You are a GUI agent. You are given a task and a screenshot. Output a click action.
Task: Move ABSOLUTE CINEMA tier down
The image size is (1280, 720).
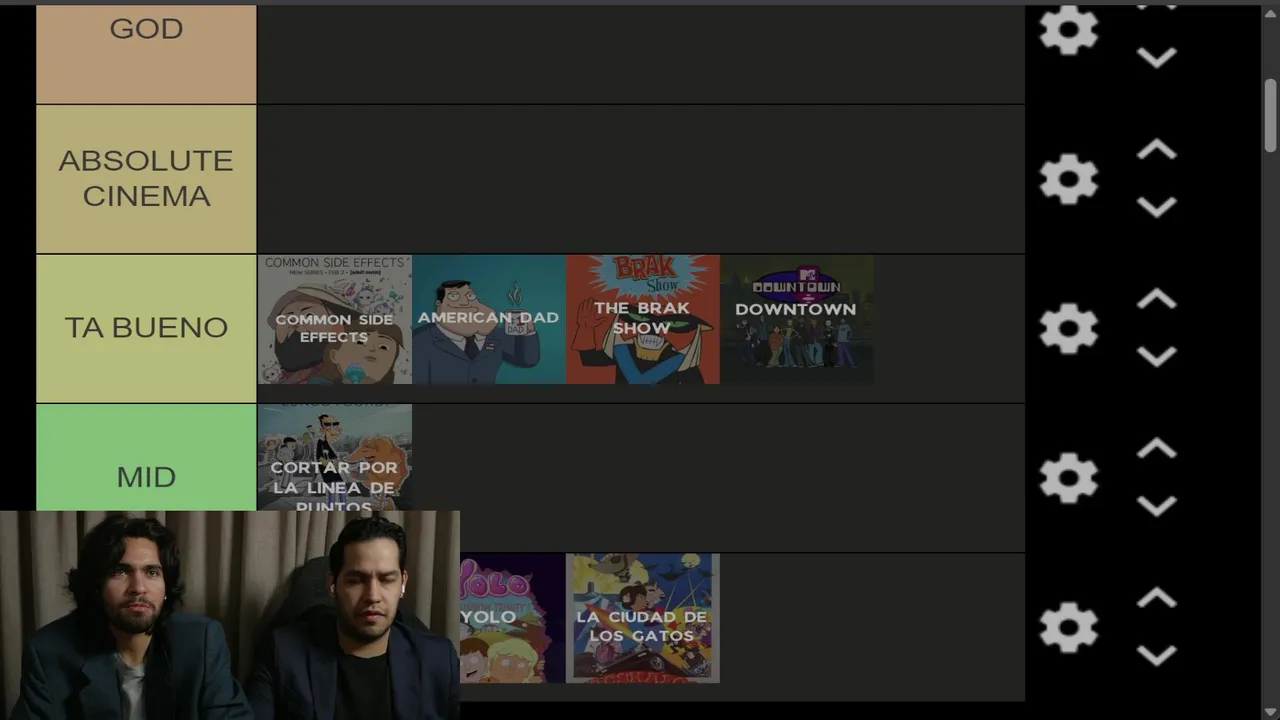(x=1157, y=207)
